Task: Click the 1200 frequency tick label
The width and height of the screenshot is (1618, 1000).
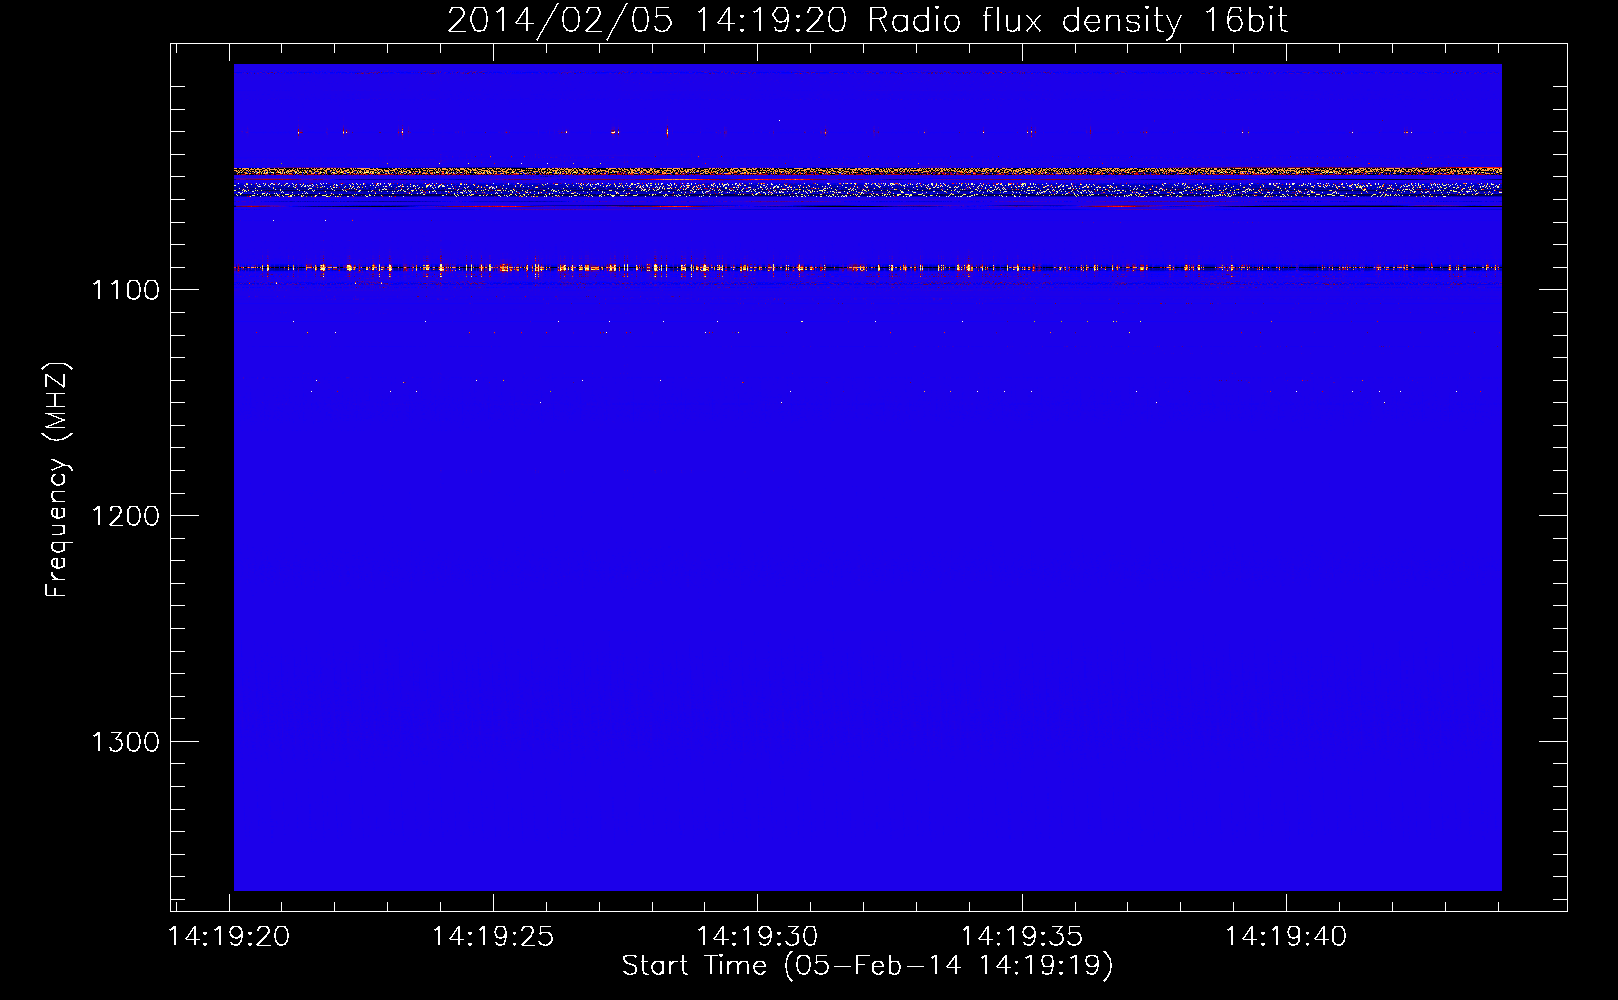Action: [125, 516]
